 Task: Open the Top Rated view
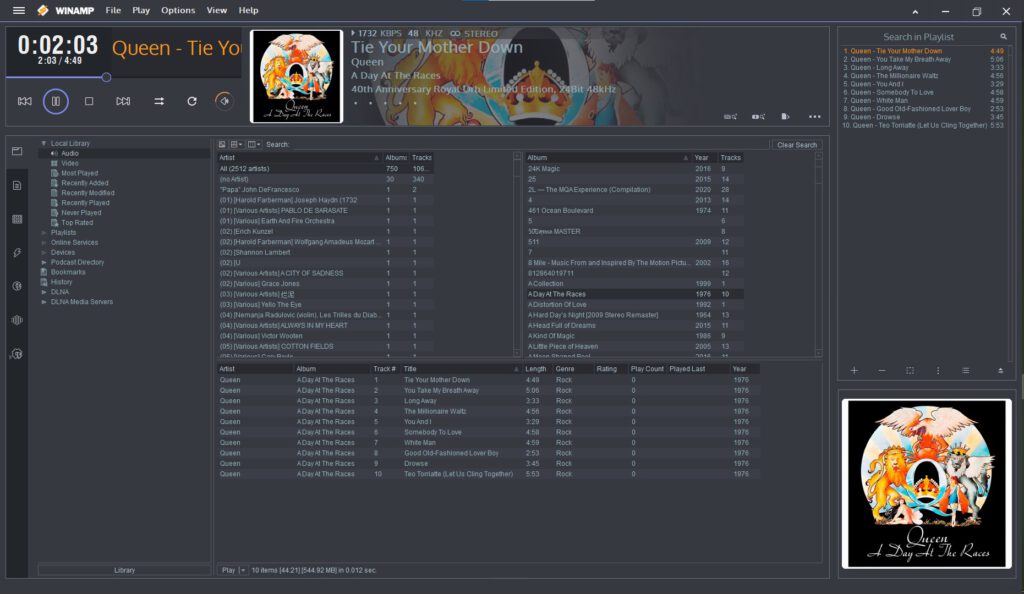click(77, 223)
